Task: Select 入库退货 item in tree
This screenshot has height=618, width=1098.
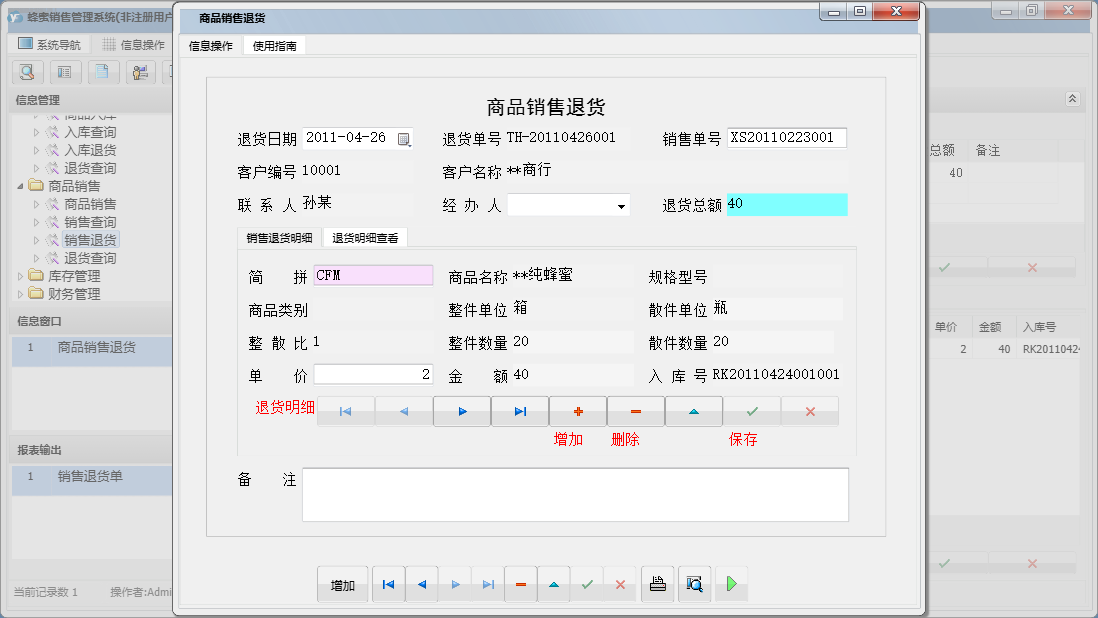Action: [90, 150]
